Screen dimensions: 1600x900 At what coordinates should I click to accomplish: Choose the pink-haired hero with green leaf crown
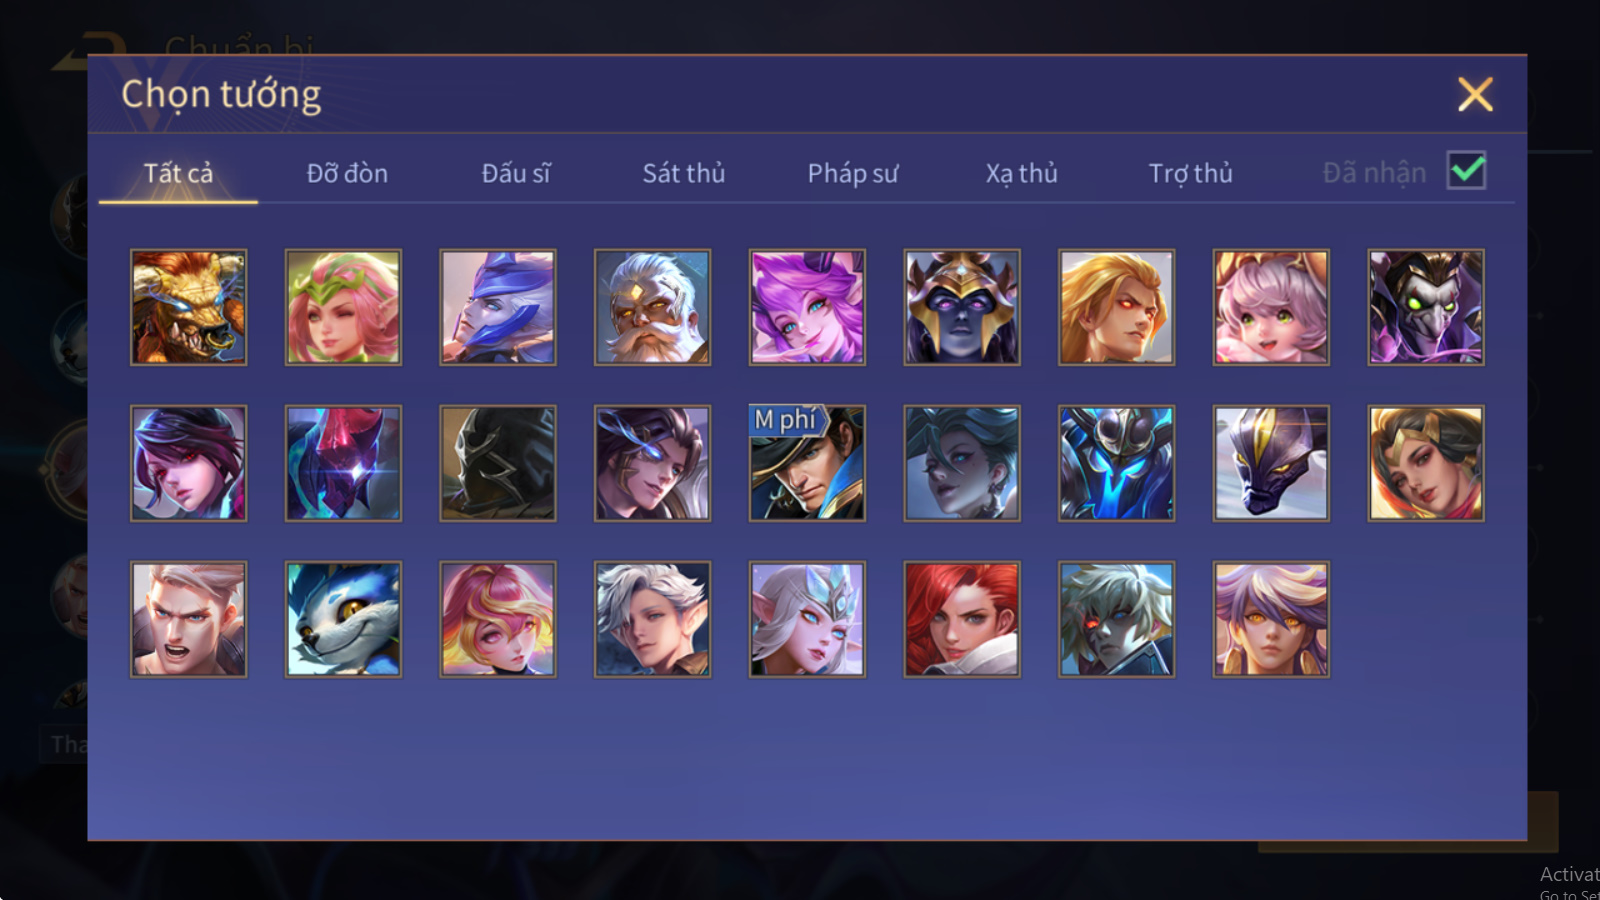coord(343,307)
